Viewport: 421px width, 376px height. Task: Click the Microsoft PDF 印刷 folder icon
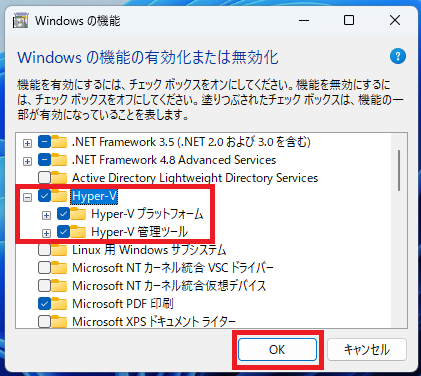point(59,304)
